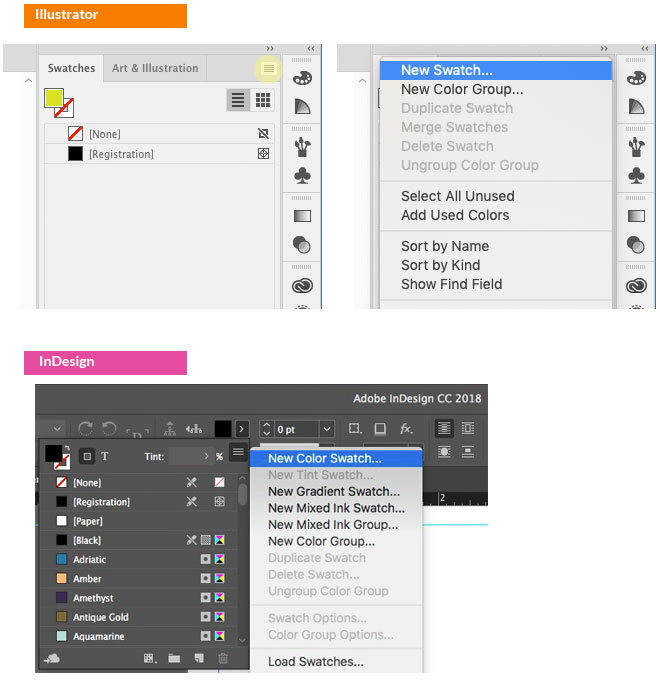The image size is (660, 700).
Task: Choose New Swatch... from Illustrator menu
Action: (x=496, y=70)
